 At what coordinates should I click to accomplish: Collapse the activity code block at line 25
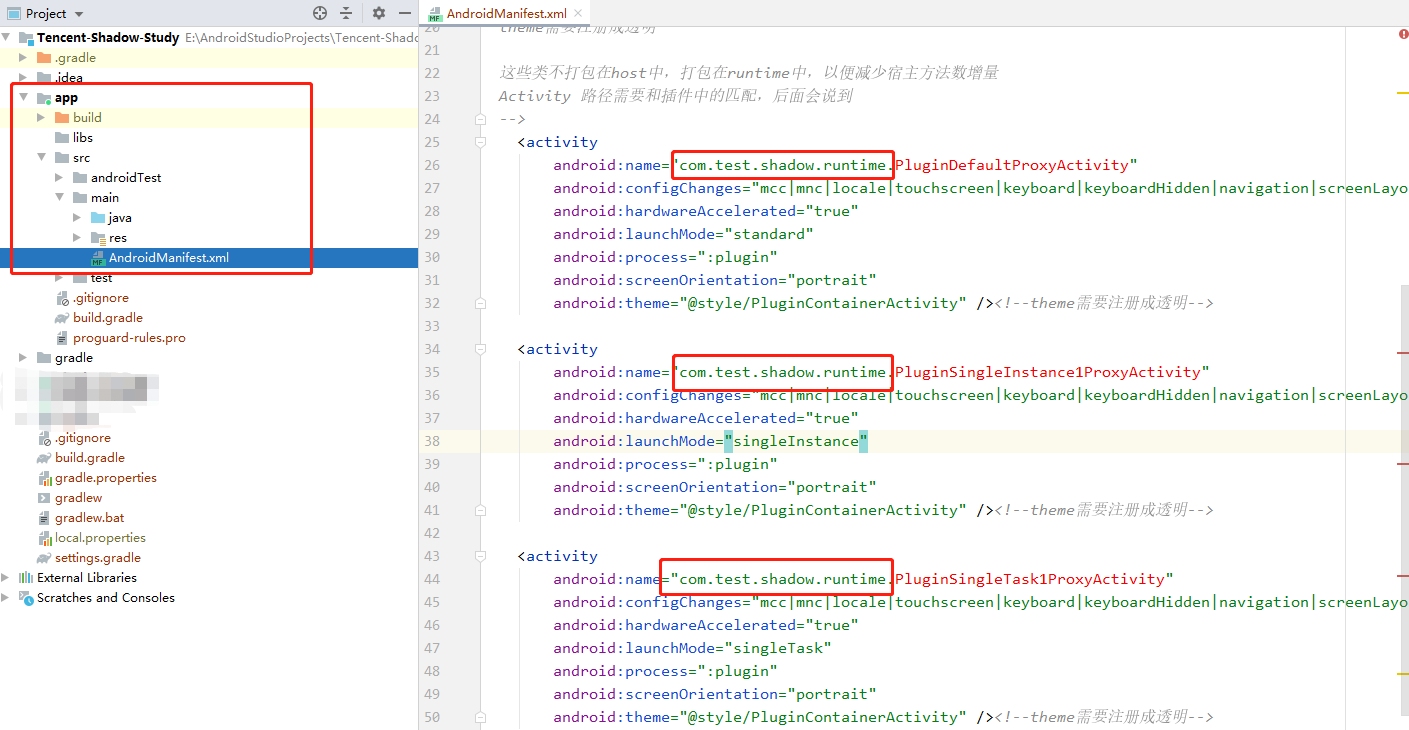pyautogui.click(x=479, y=141)
